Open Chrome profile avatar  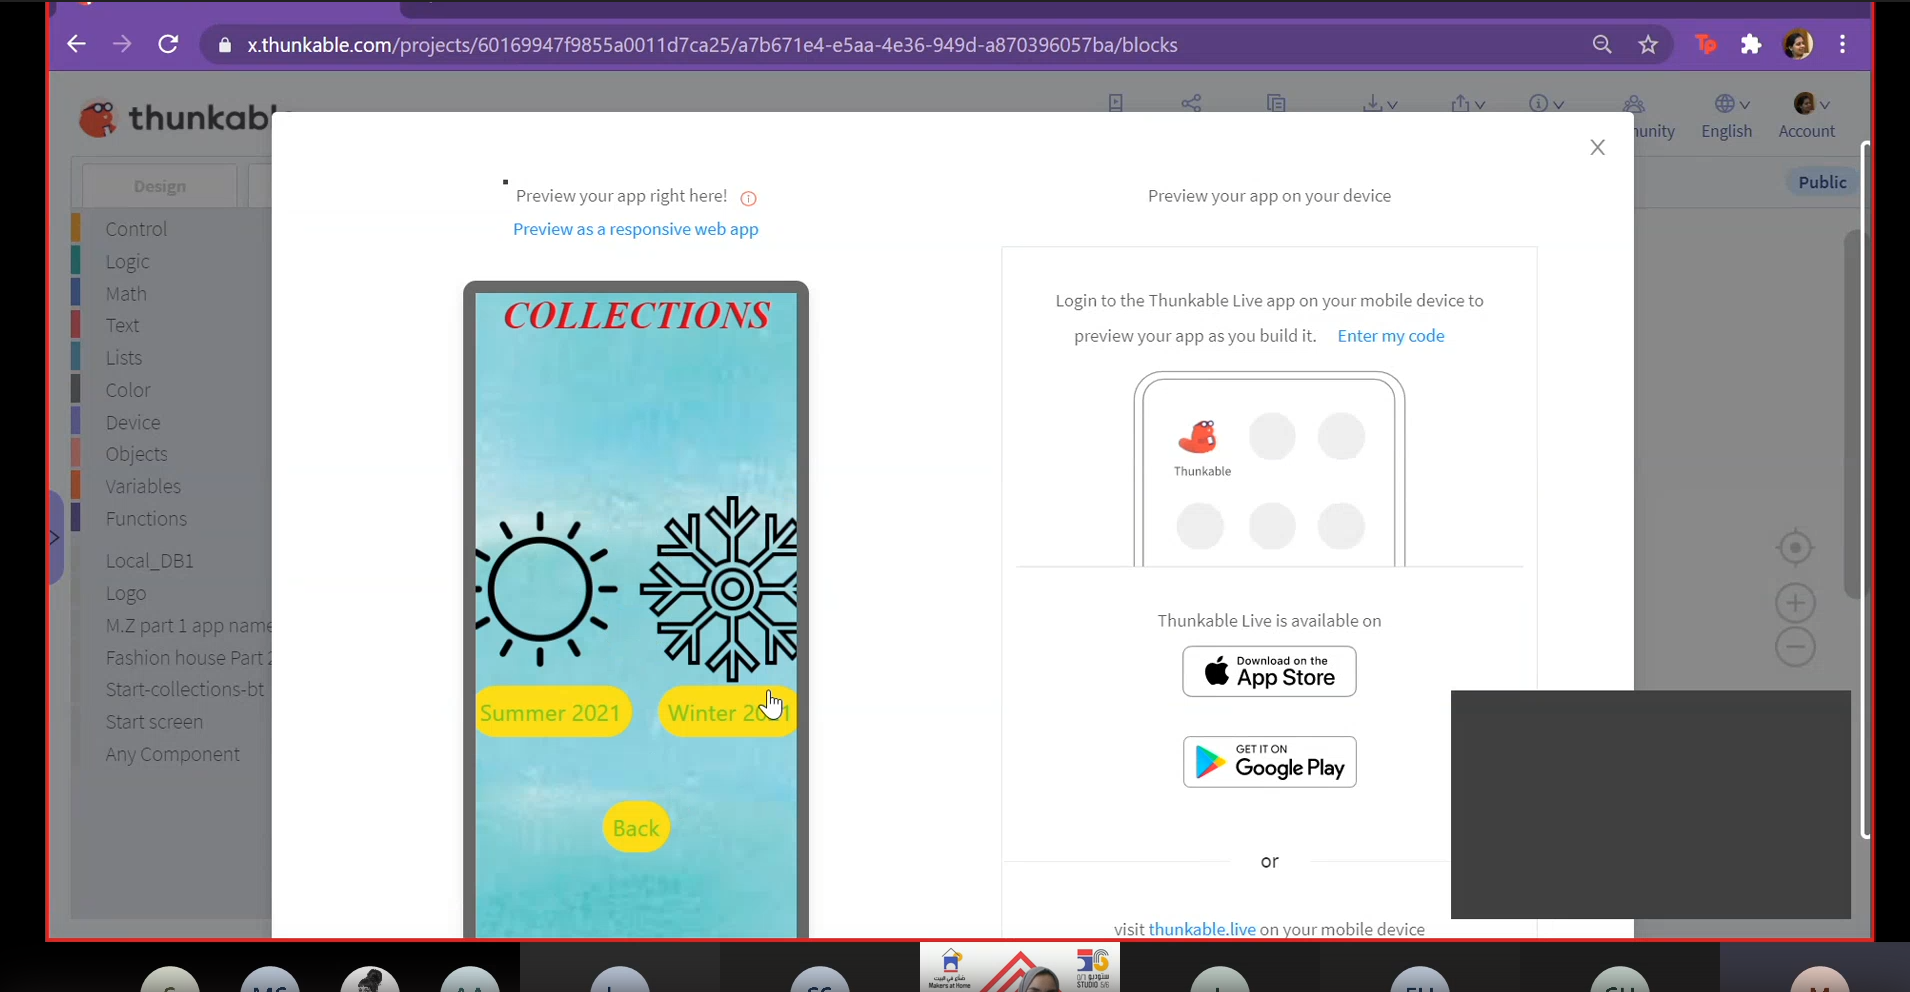[1798, 44]
